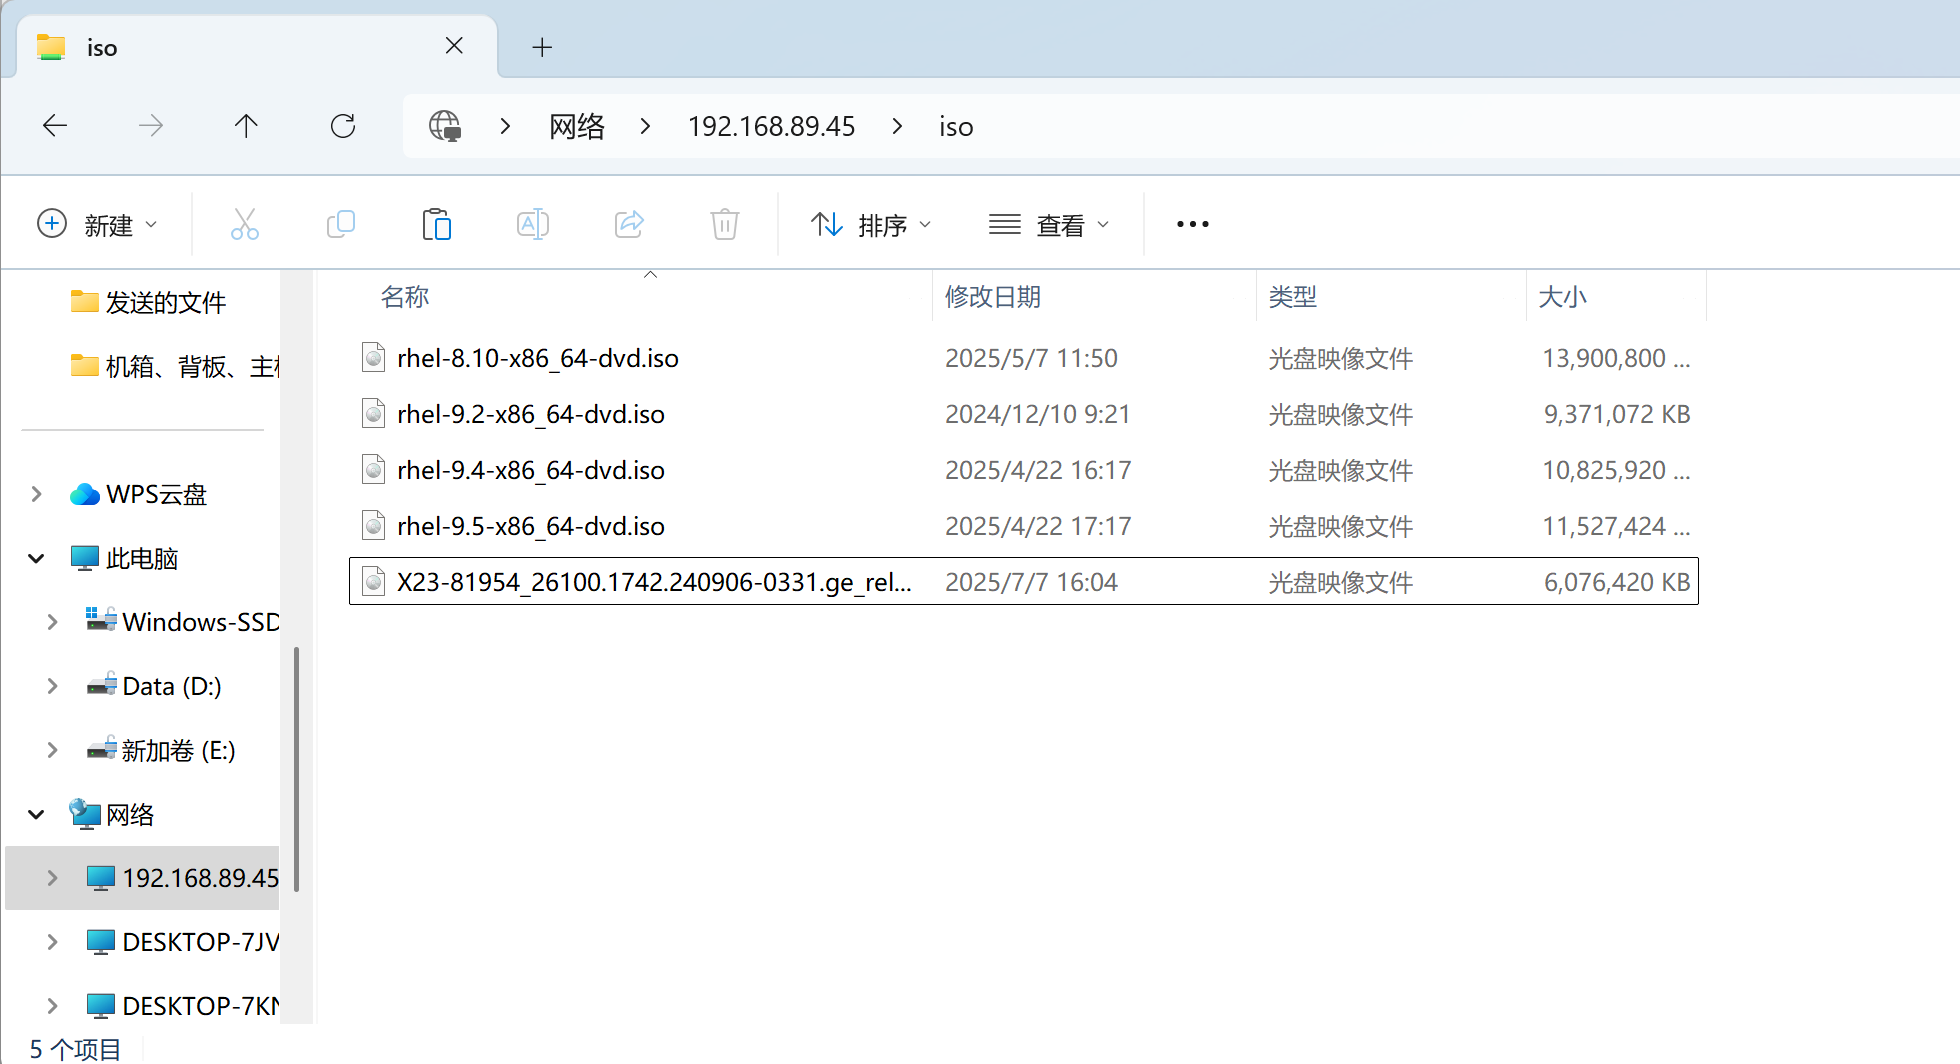Click the disc icon of rhel-9.5 iso file

(374, 525)
